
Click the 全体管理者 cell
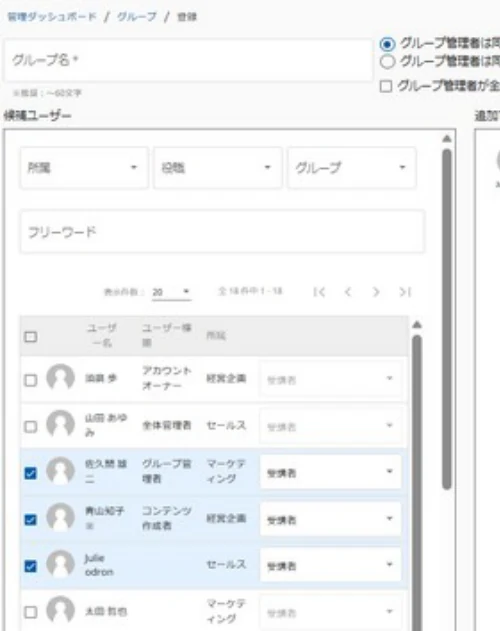[167, 425]
